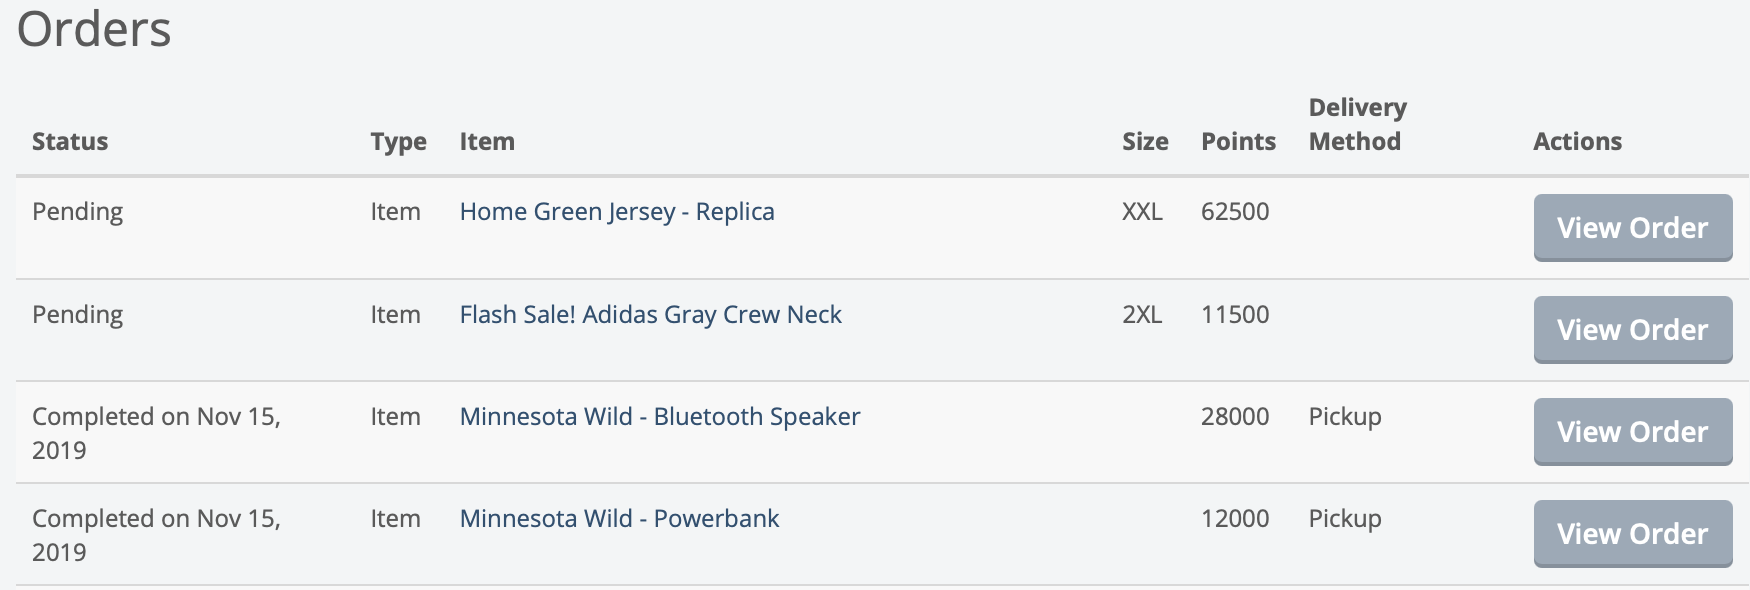The image size is (1750, 590).
Task: View the Minnesota Wild Powerbank order
Action: pos(1632,534)
